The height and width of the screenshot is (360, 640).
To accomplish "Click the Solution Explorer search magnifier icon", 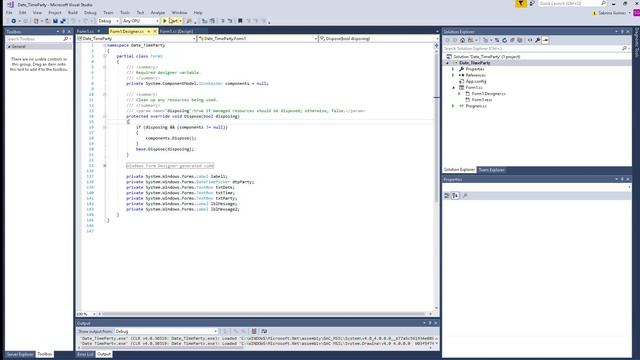I will coord(624,49).
